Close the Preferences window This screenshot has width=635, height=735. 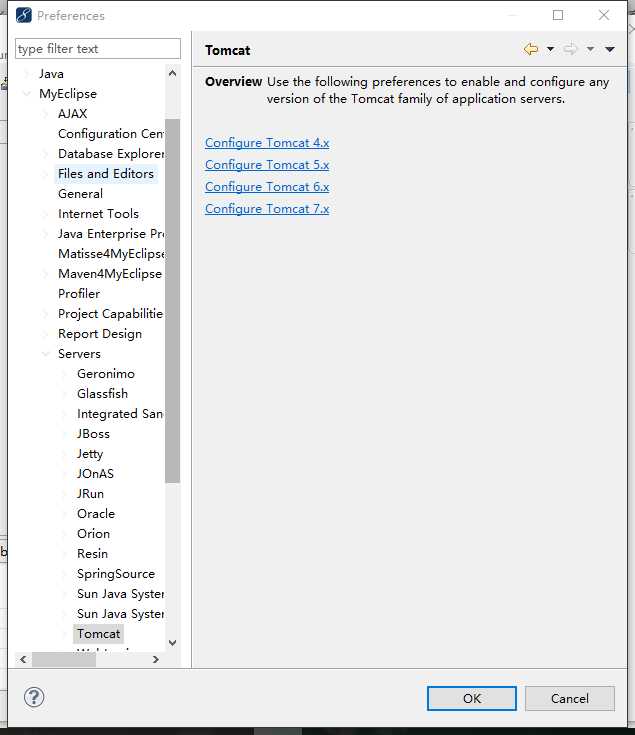coord(604,15)
